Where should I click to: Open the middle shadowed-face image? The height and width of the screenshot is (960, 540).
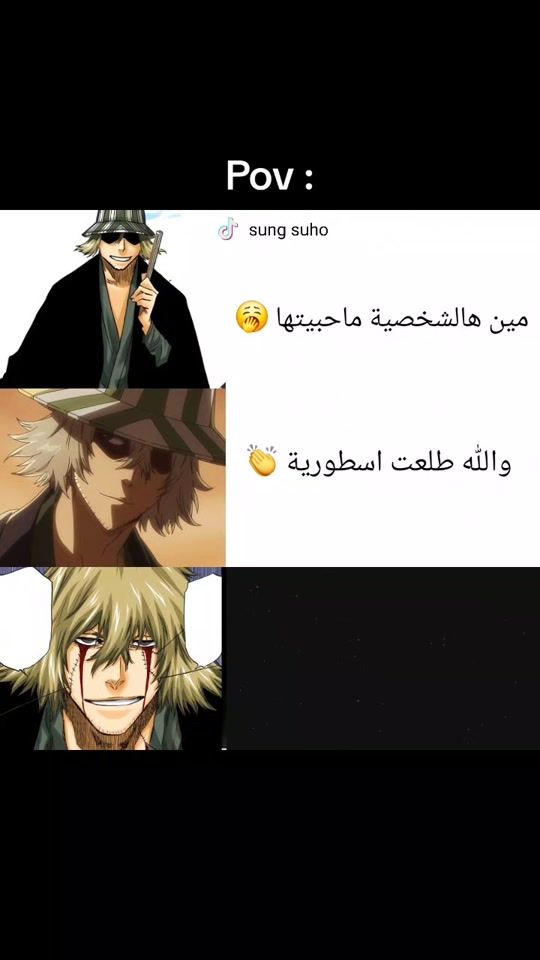coord(113,477)
